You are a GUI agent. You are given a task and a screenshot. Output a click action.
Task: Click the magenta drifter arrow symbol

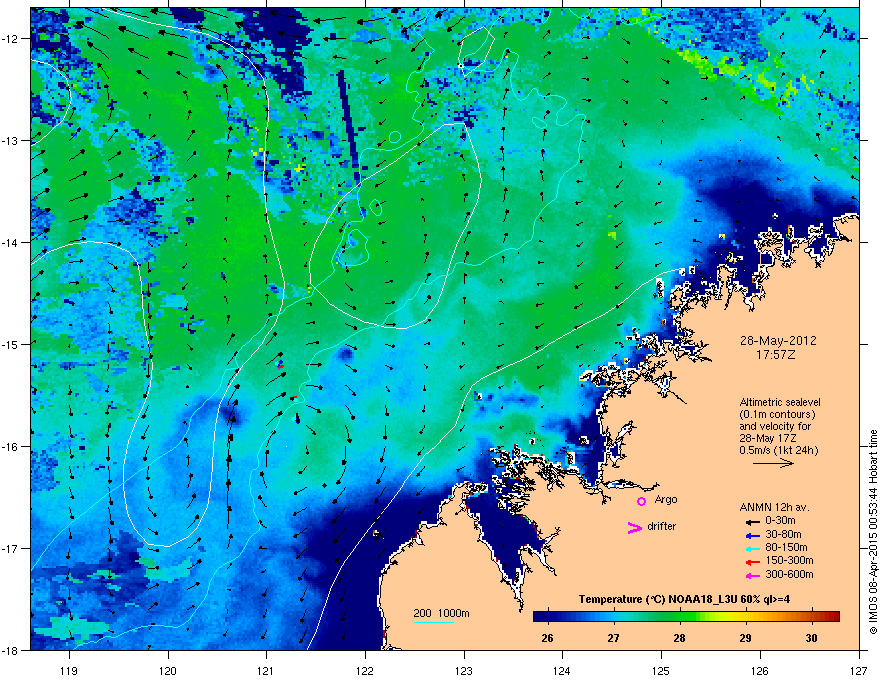[635, 527]
